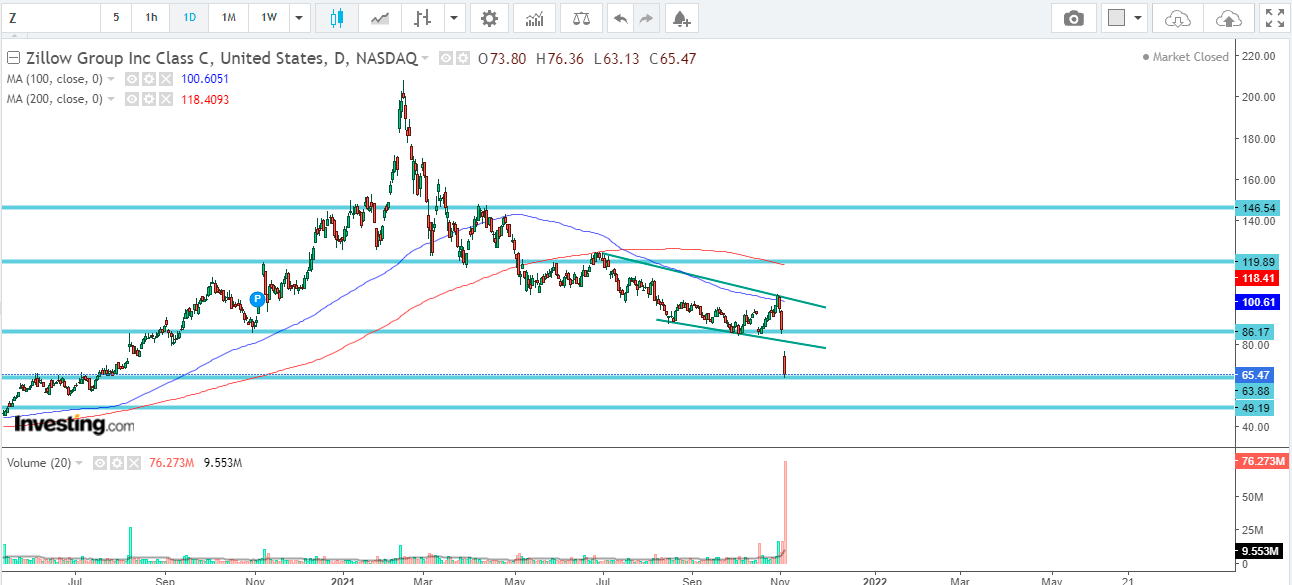Take a chart screenshot with the camera icon

point(1073,17)
